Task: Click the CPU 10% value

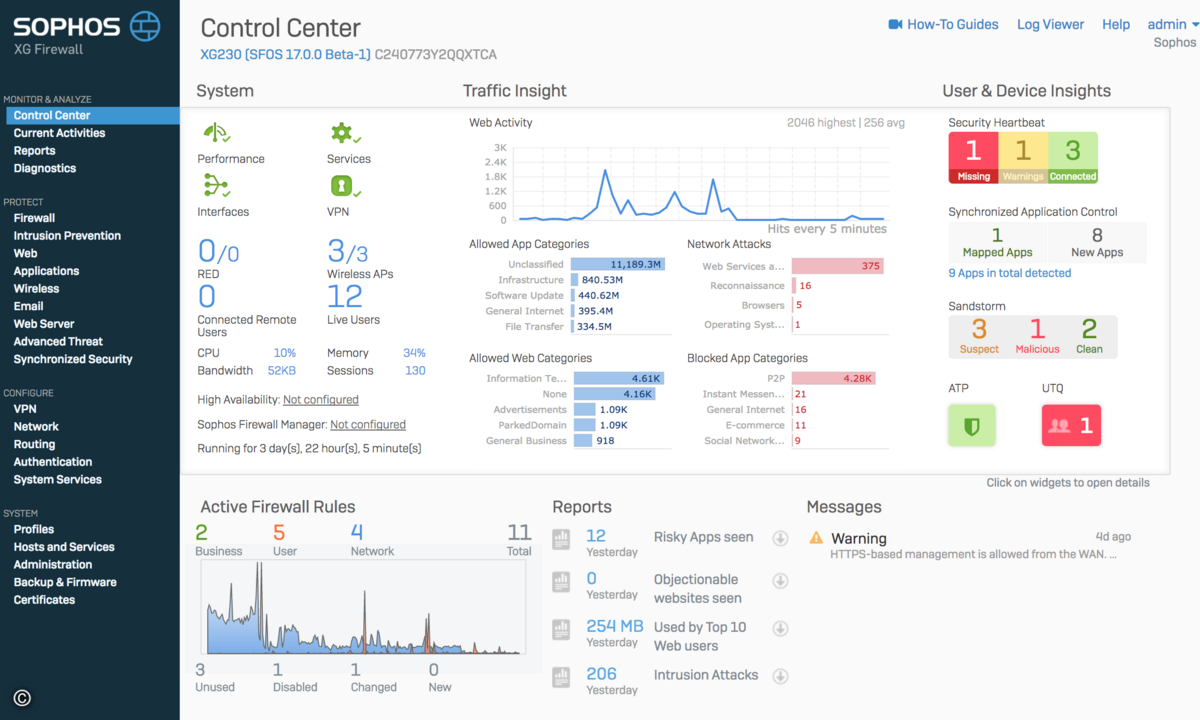Action: click(285, 353)
